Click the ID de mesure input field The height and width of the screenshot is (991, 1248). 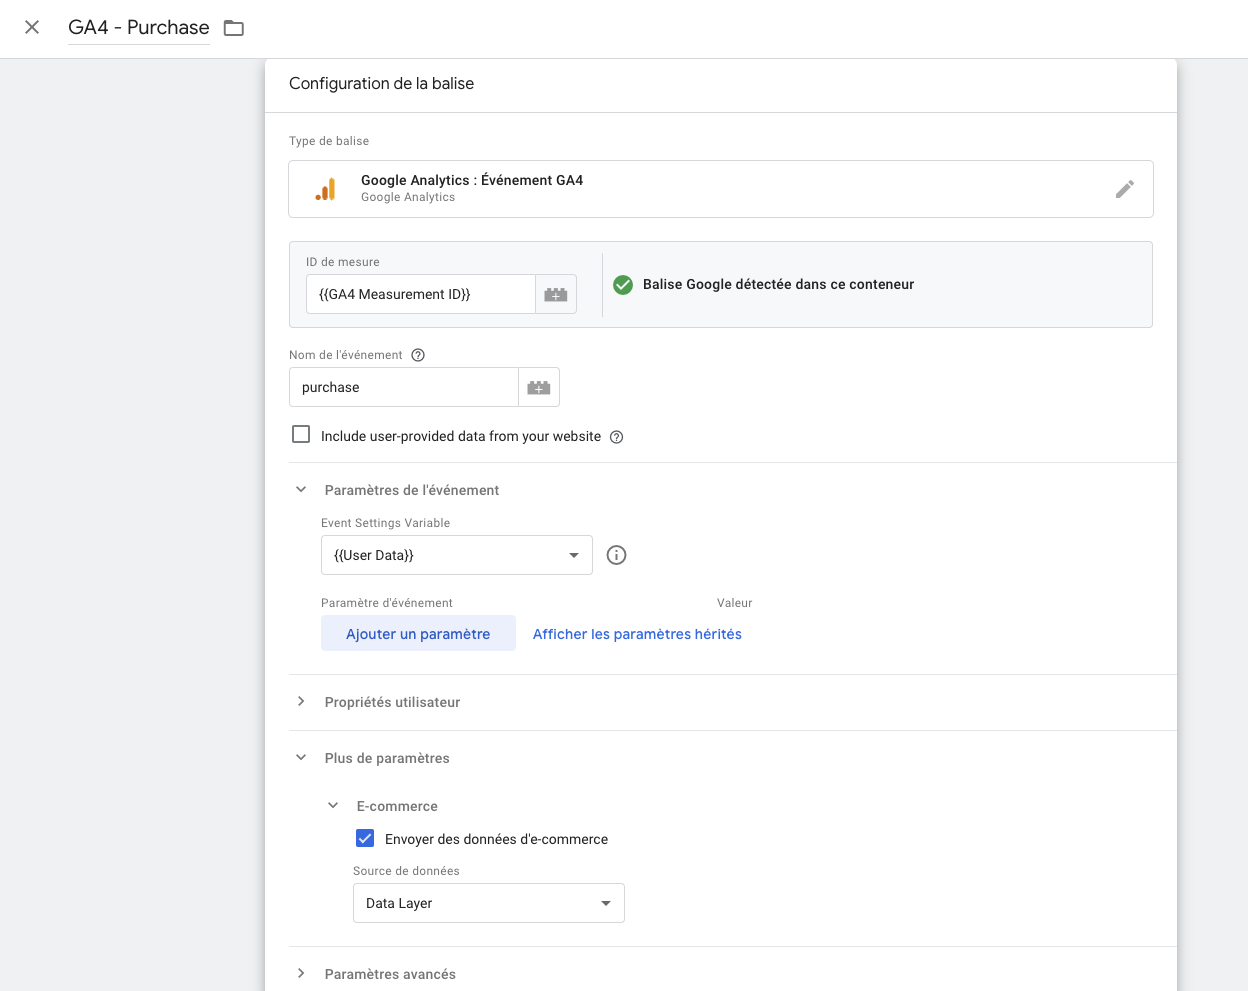coord(421,294)
